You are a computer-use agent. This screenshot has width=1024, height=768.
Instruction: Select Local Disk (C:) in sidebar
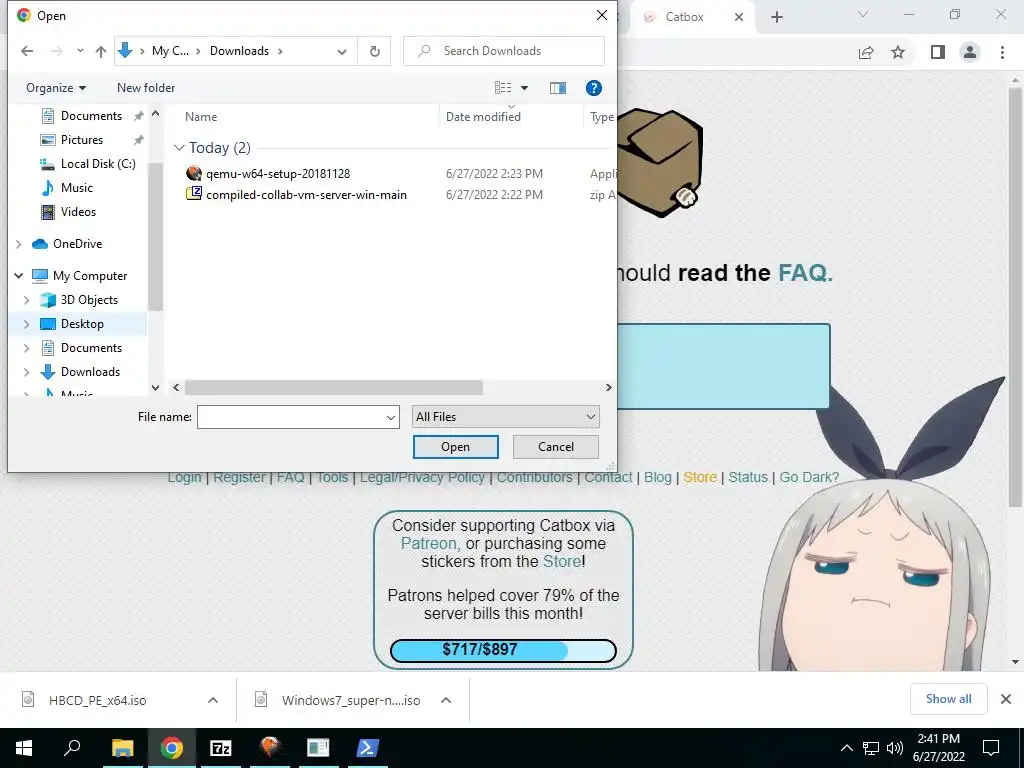pos(98,164)
